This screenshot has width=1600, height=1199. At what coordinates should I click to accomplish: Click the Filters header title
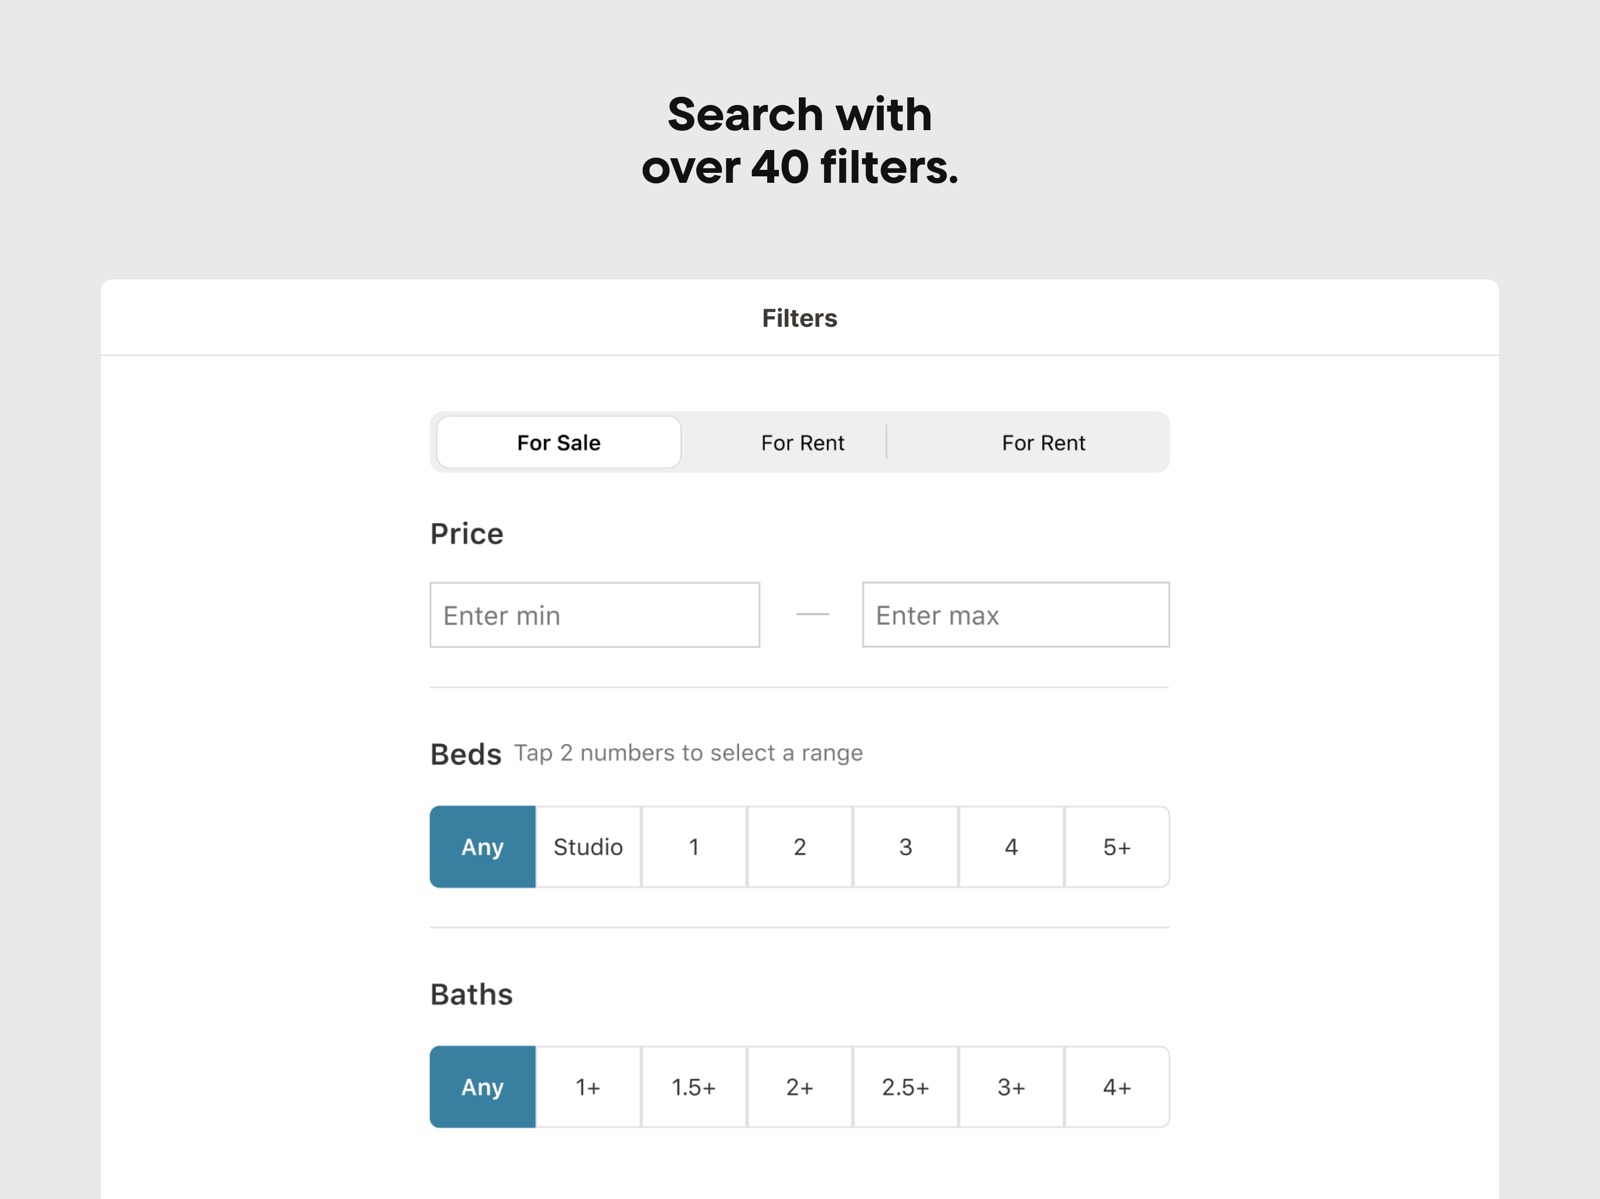pyautogui.click(x=800, y=318)
